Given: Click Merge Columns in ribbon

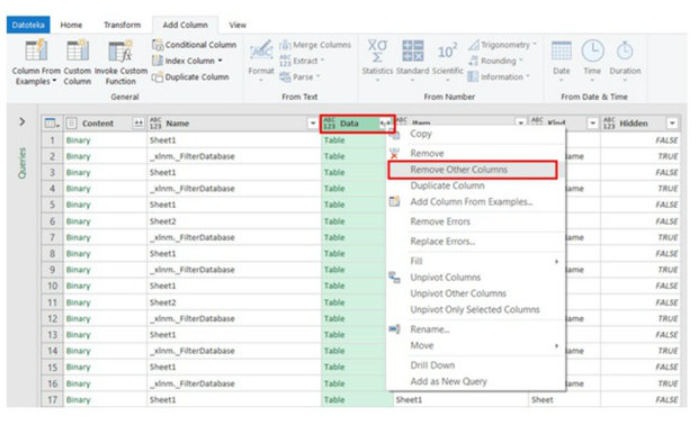Looking at the screenshot, I should click(315, 45).
